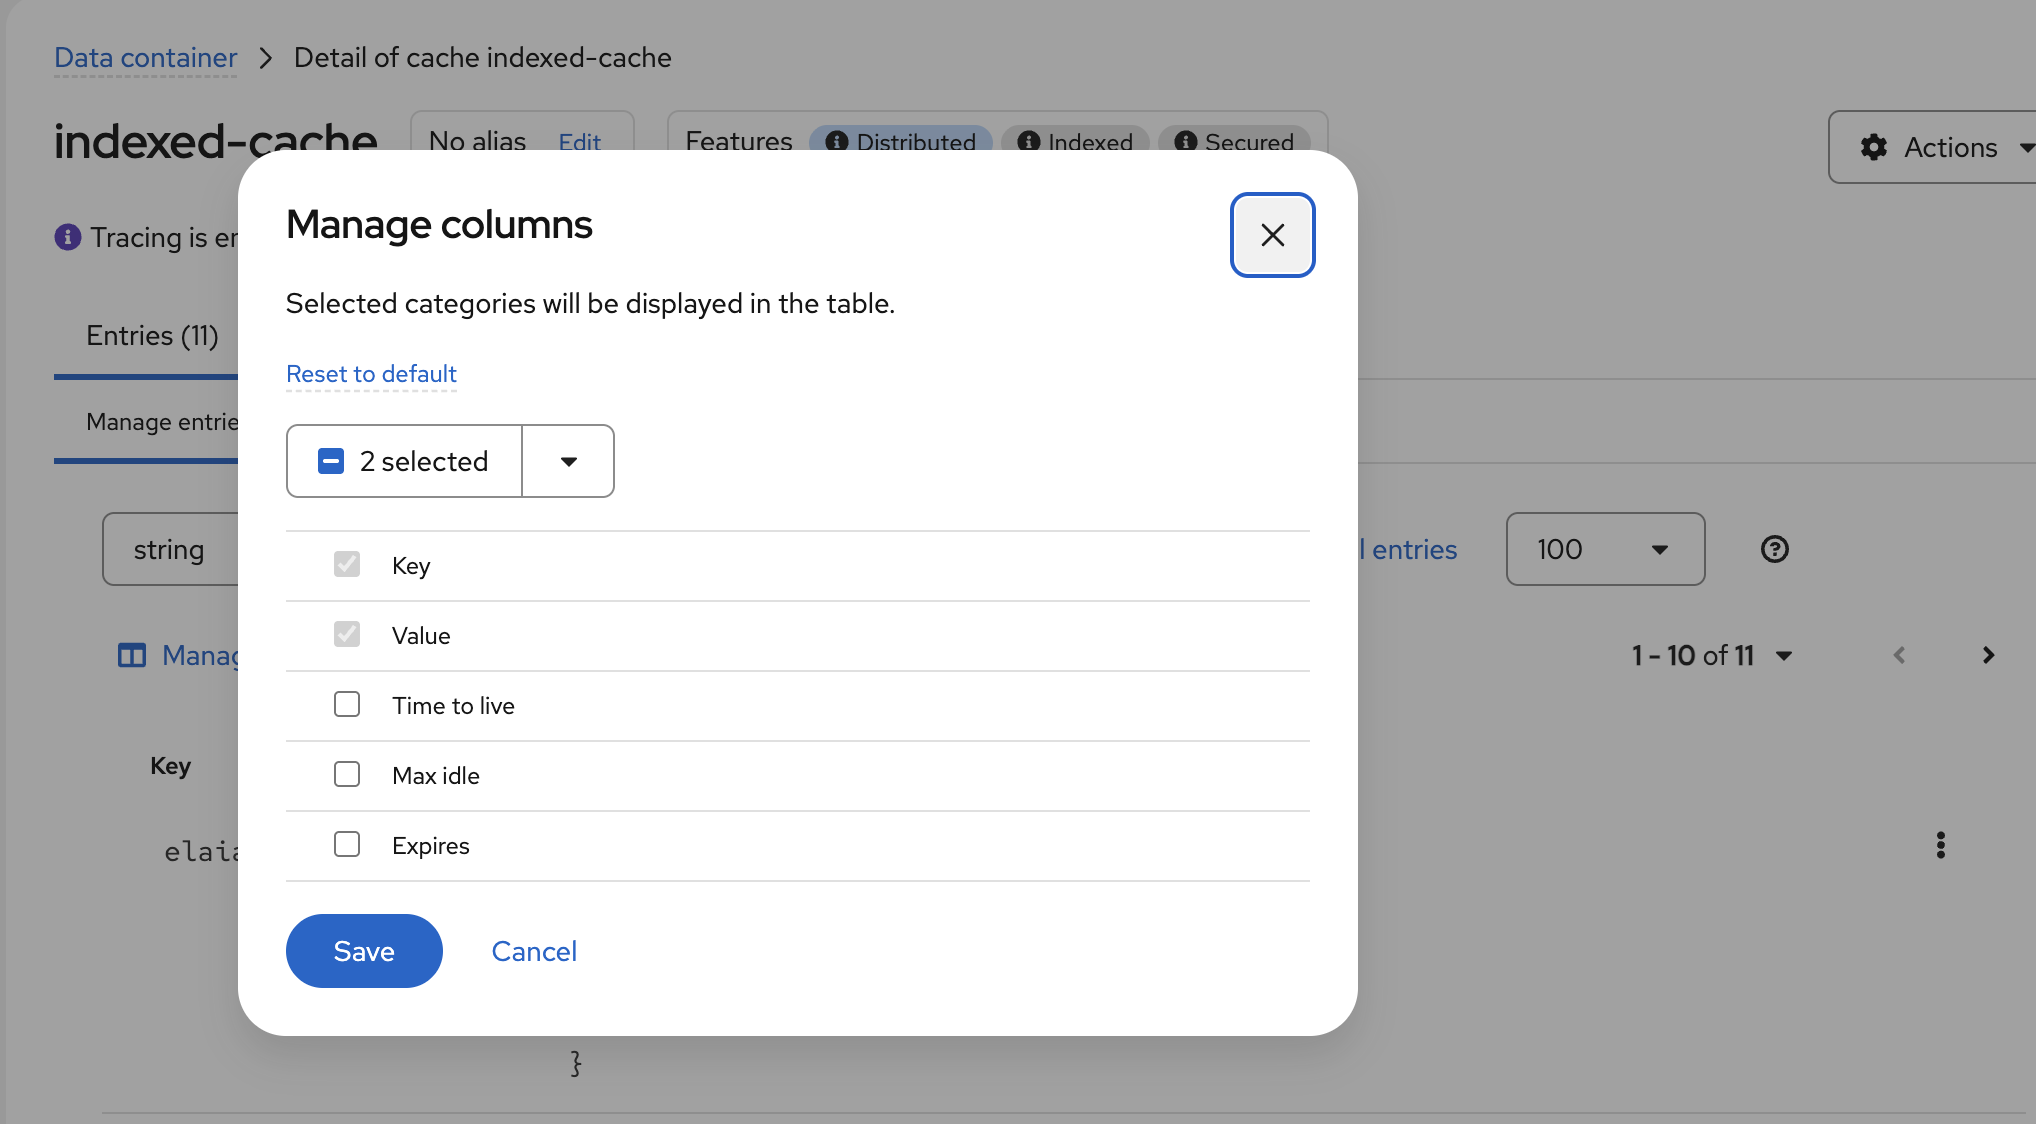Toggle the Key column checkbox
Image resolution: width=2036 pixels, height=1124 pixels.
click(x=347, y=565)
